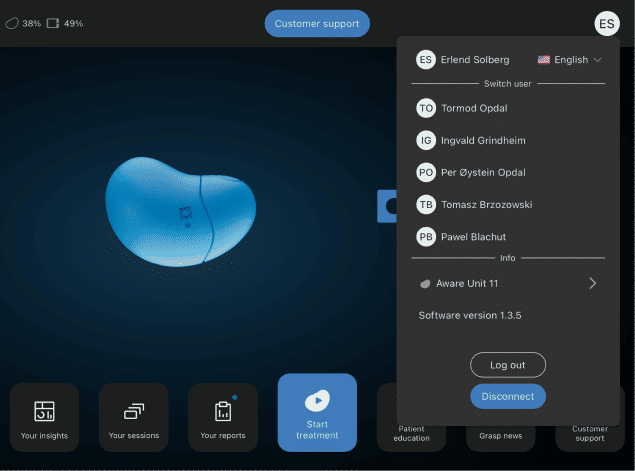This screenshot has width=635, height=471.
Task: Click the tablet battery 49% indicator
Action: [65, 23]
